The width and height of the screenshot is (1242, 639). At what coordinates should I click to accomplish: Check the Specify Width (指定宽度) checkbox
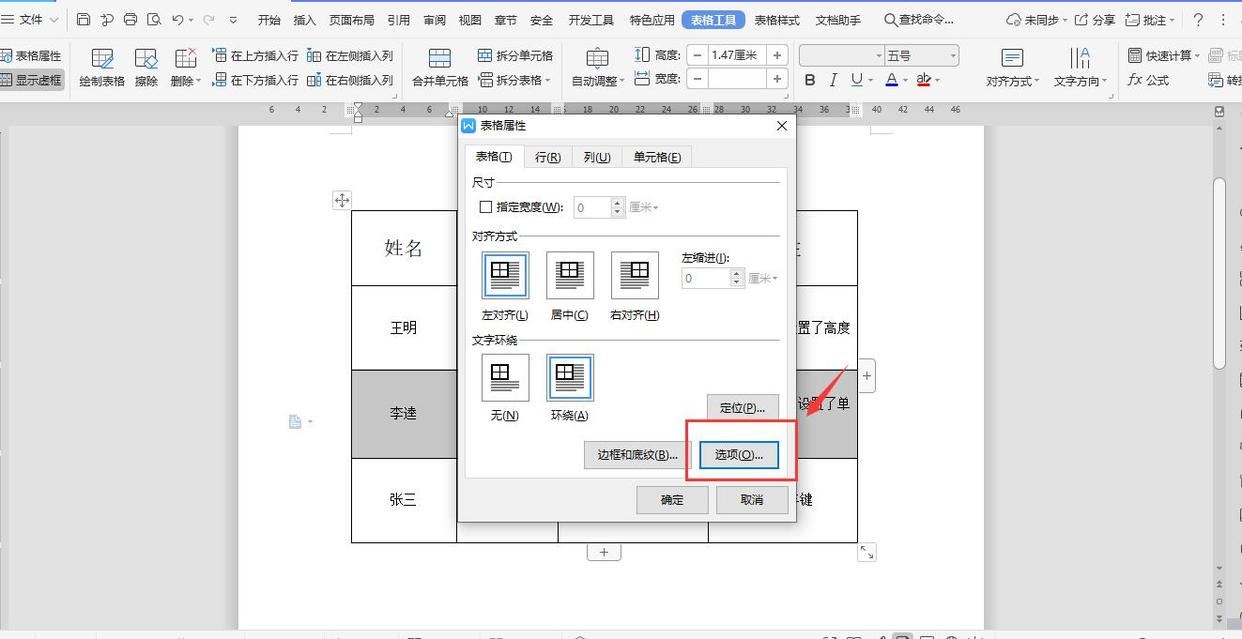coord(486,207)
